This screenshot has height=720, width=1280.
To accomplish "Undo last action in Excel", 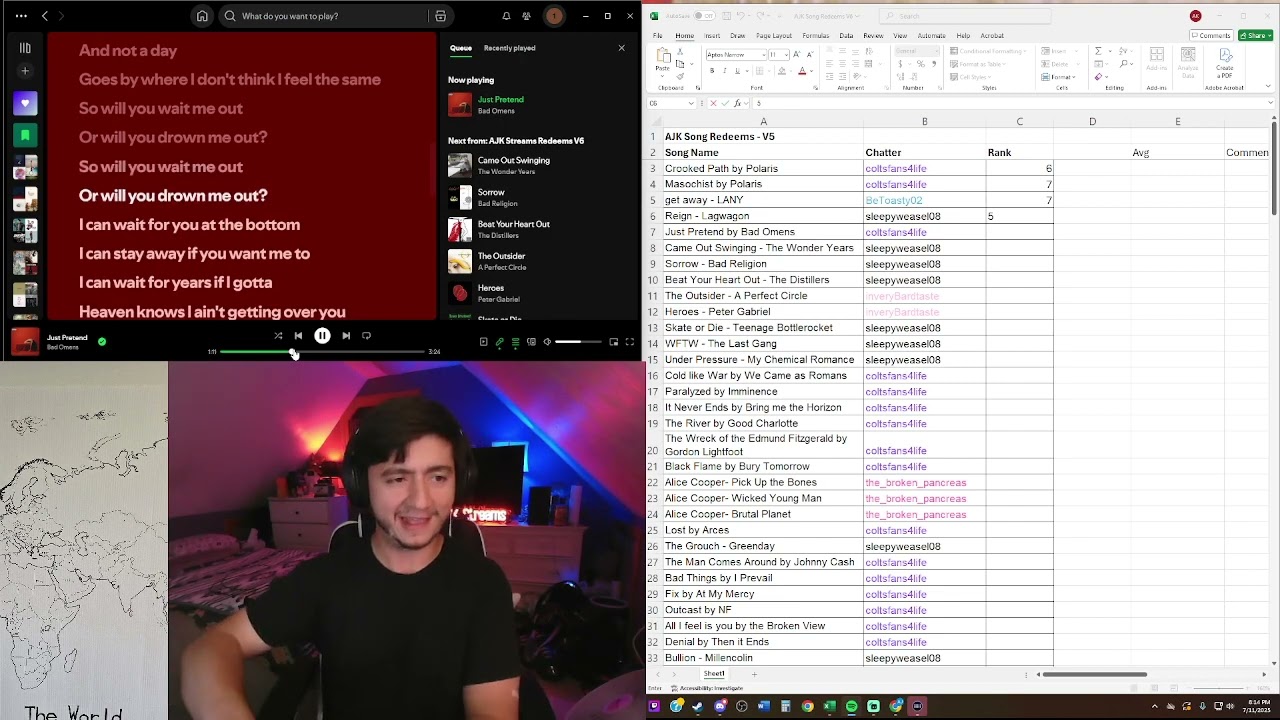I will pos(743,16).
